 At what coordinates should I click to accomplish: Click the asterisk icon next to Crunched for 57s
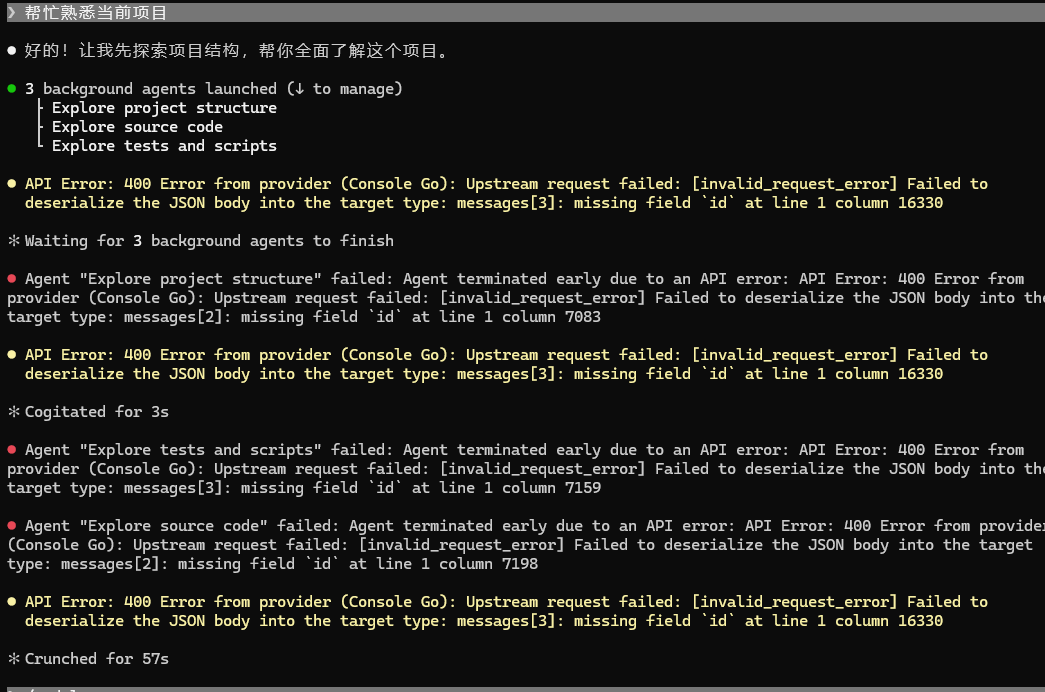click(x=13, y=659)
